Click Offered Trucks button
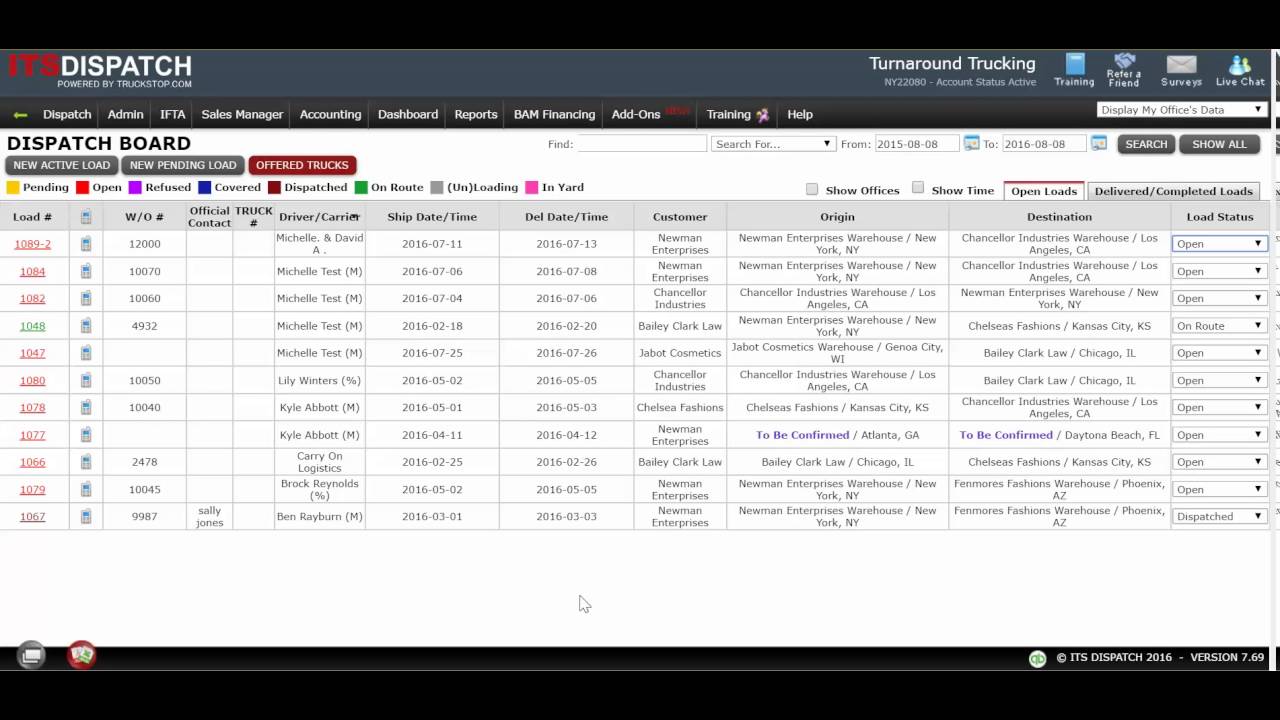 click(x=302, y=165)
